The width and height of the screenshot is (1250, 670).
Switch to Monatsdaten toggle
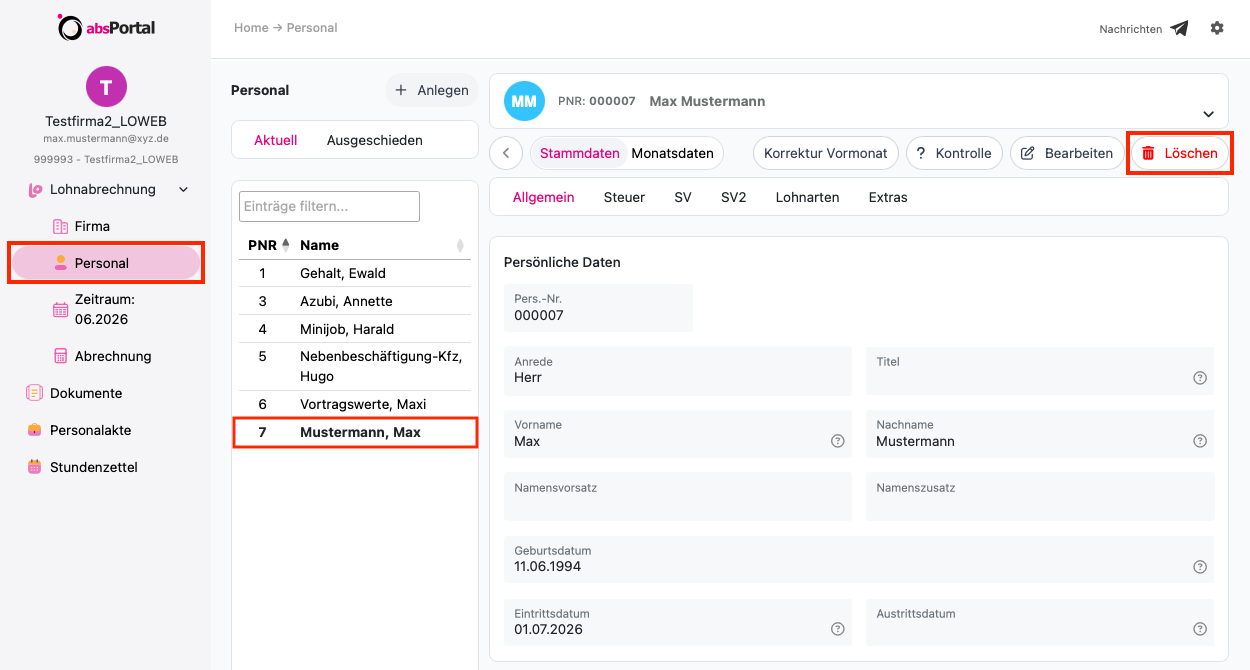672,153
